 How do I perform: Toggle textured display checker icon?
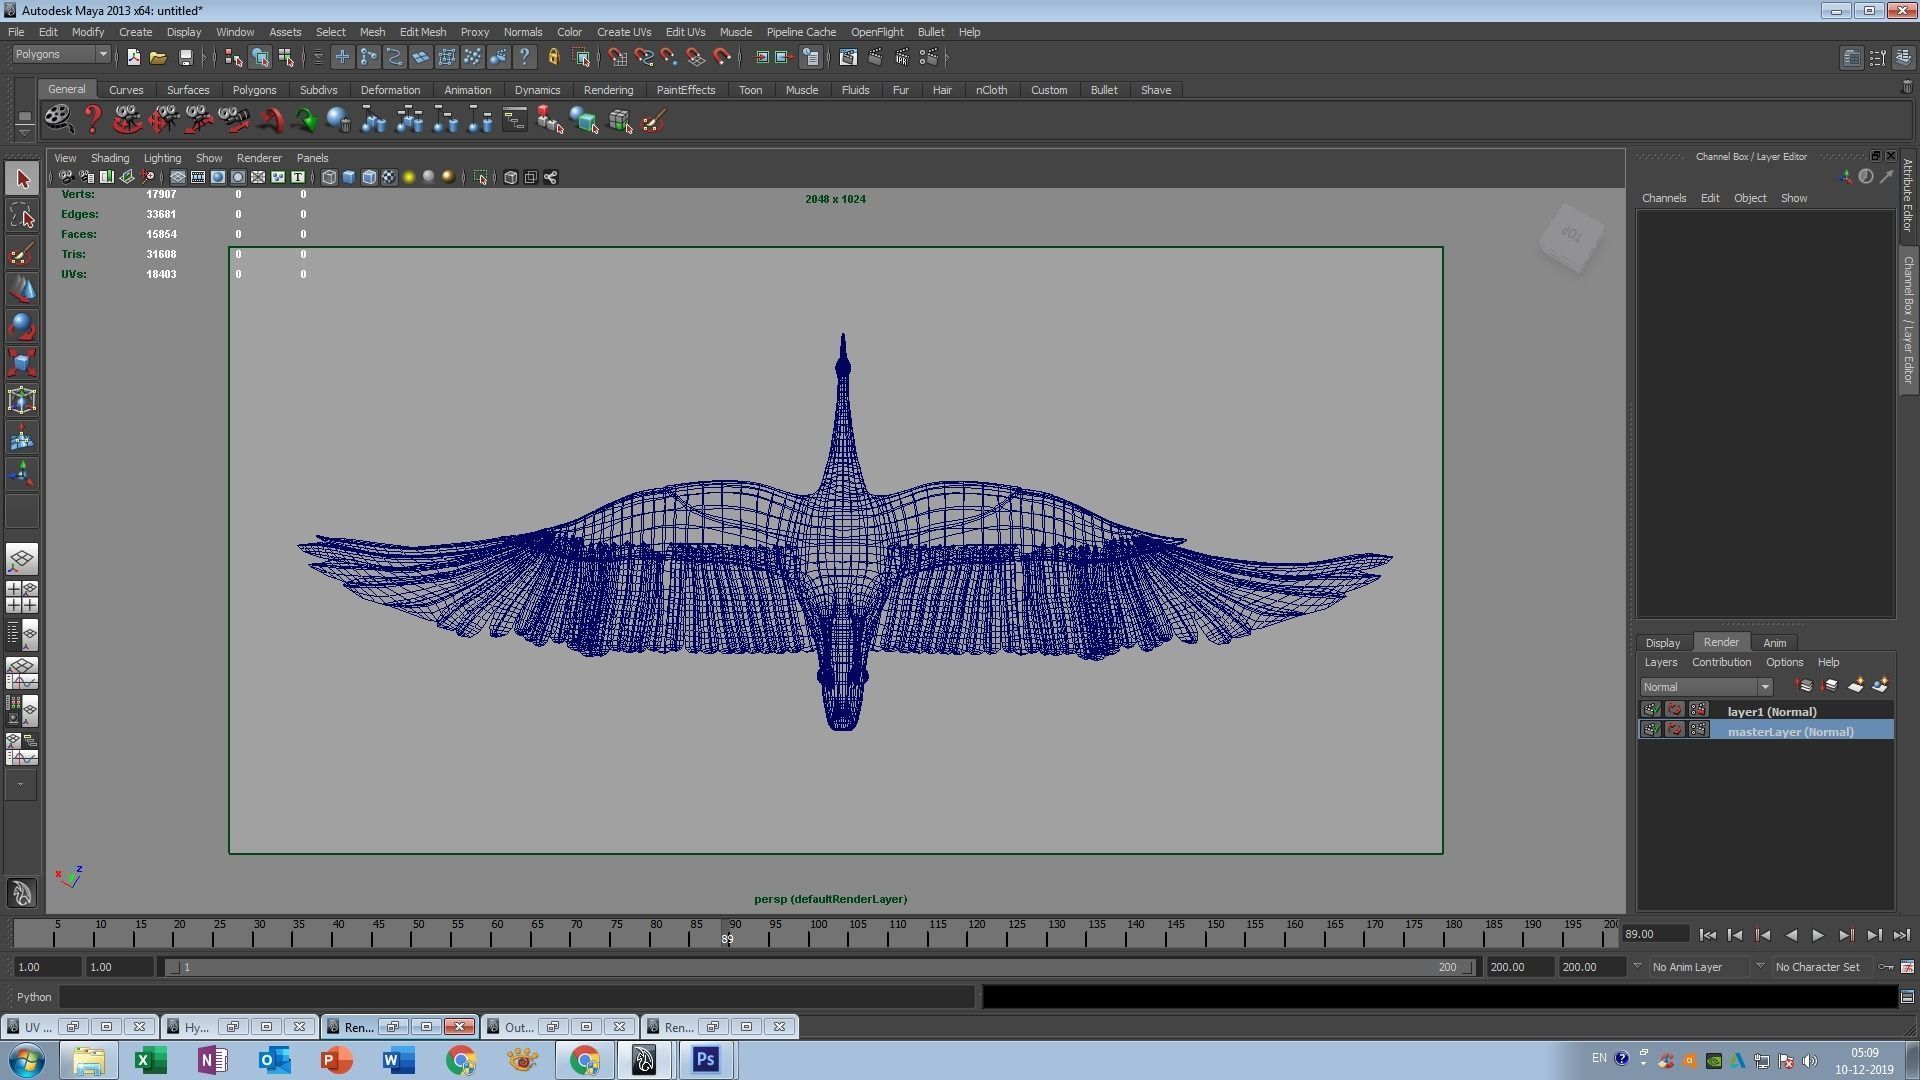(x=389, y=177)
